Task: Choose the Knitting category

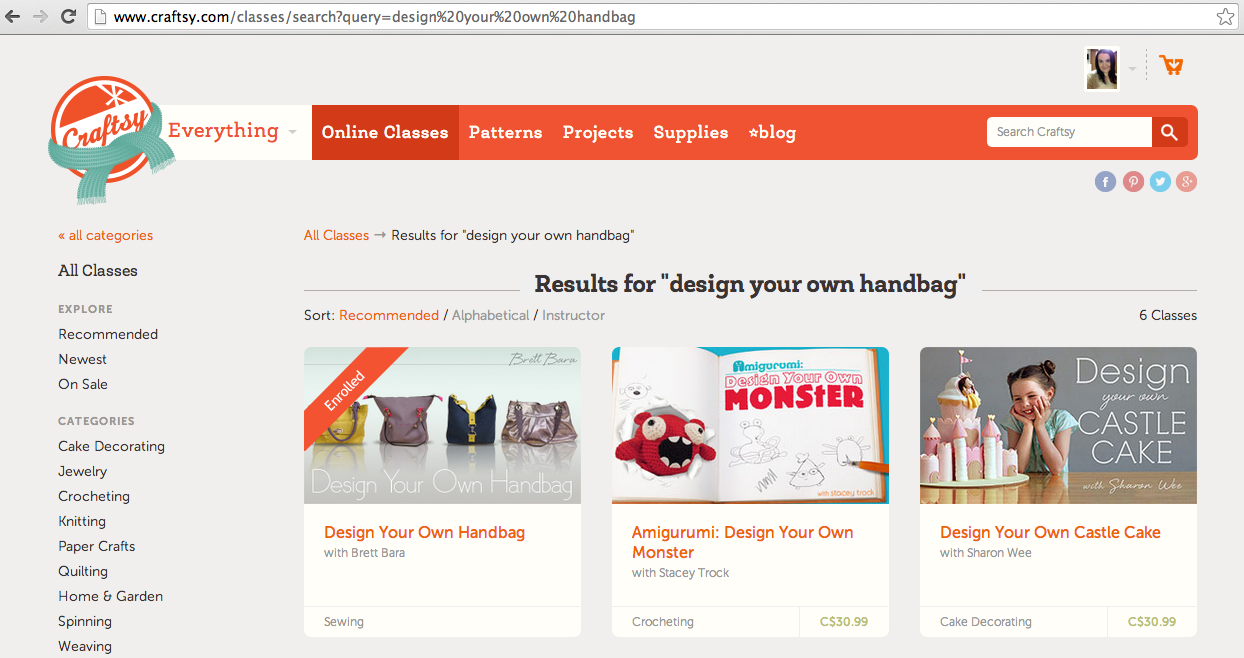Action: coord(82,521)
